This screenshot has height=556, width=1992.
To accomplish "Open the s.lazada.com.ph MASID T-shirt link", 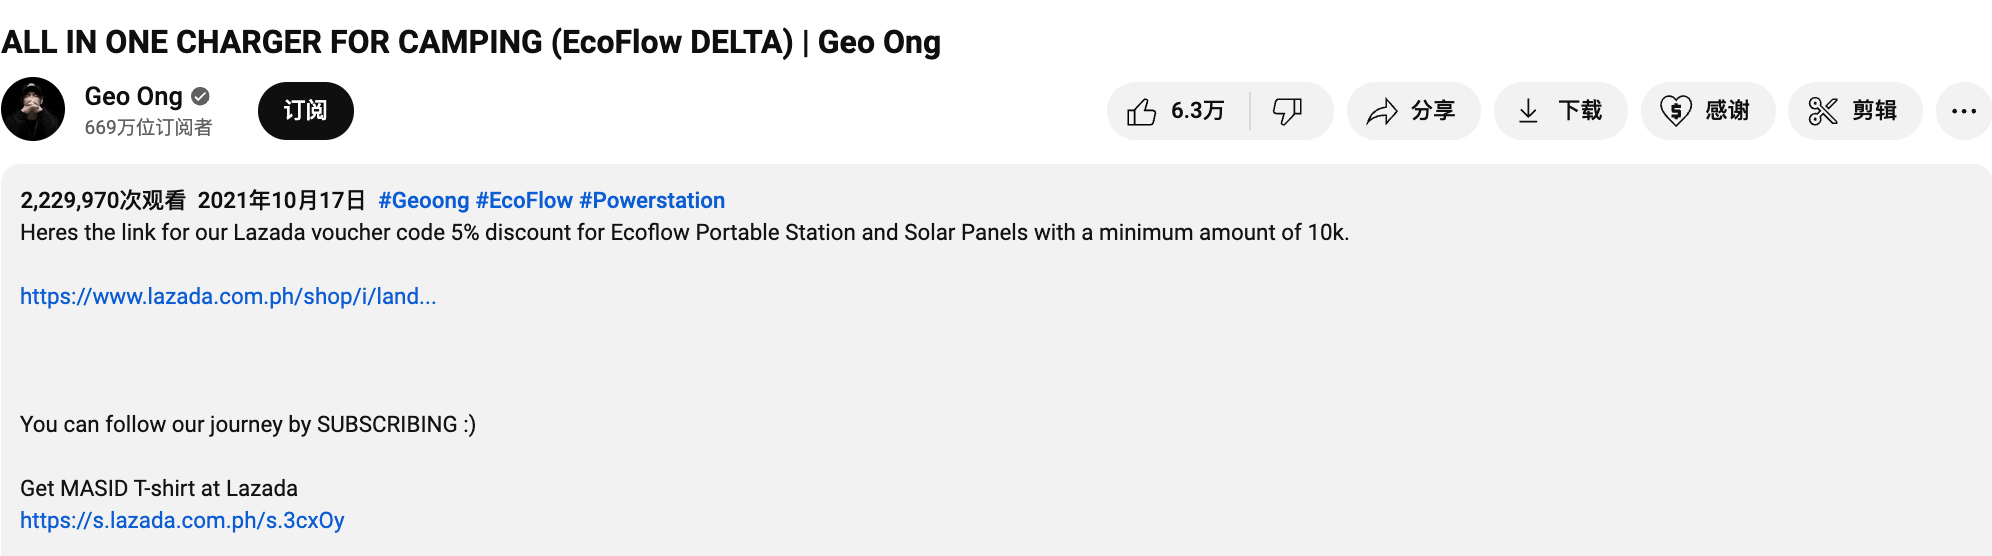I will pos(182,520).
